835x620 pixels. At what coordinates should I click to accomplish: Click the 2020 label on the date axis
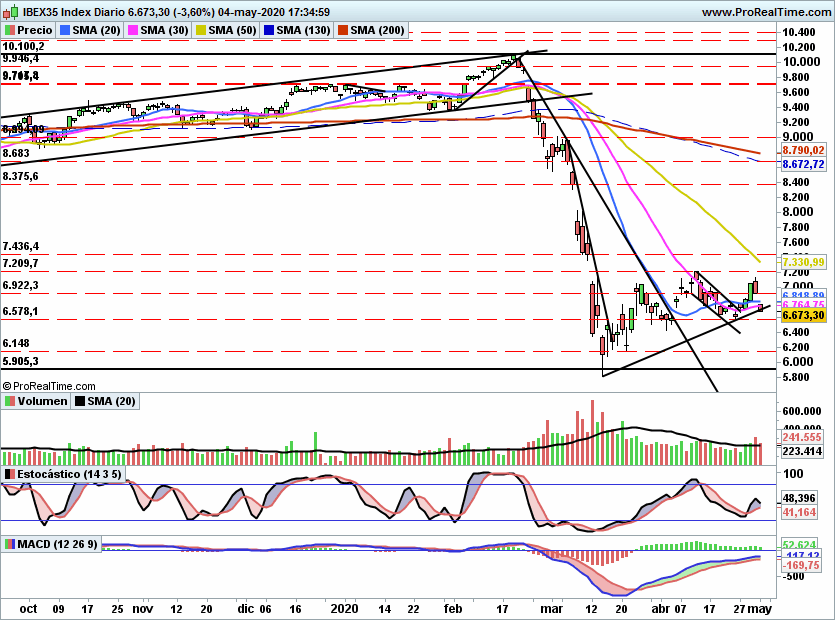[344, 607]
